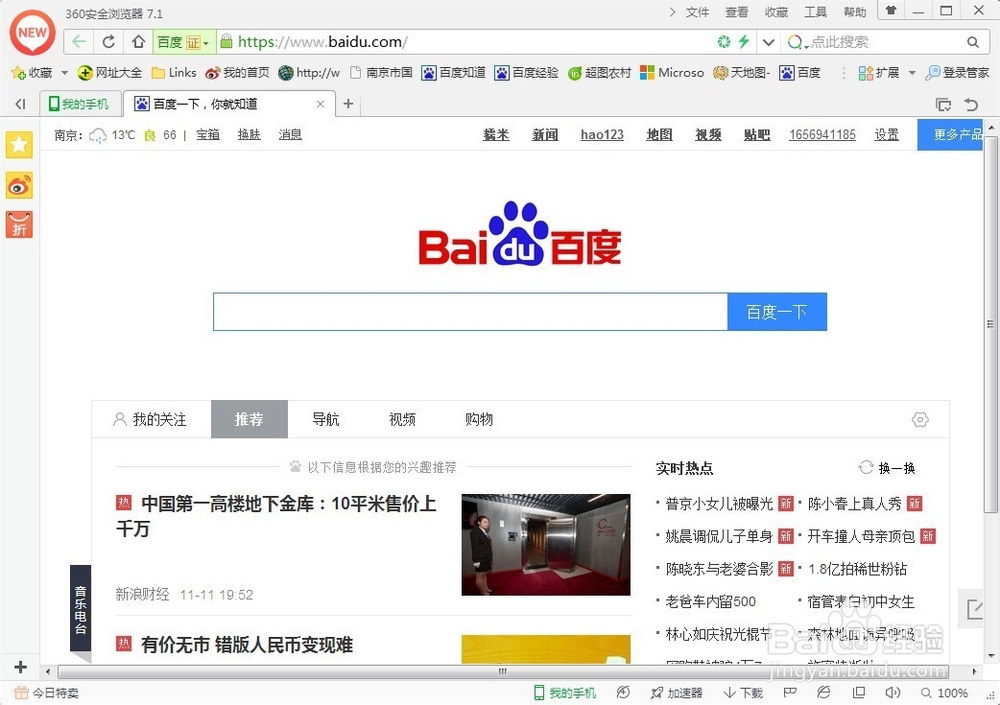Open the 查看 menu
The width and height of the screenshot is (1000, 705).
(x=737, y=12)
